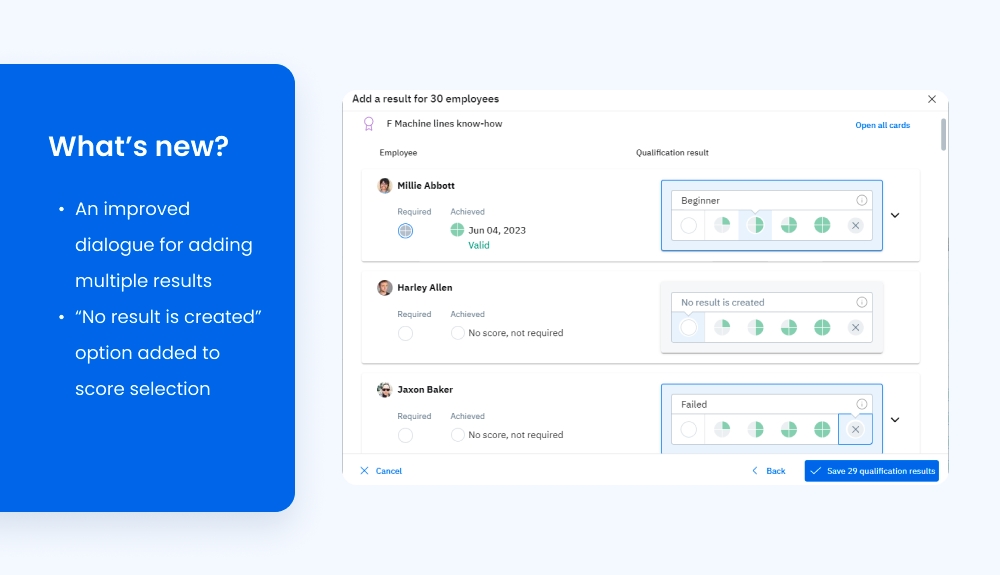The width and height of the screenshot is (1000, 575).
Task: Open all cards link
Action: [882, 126]
